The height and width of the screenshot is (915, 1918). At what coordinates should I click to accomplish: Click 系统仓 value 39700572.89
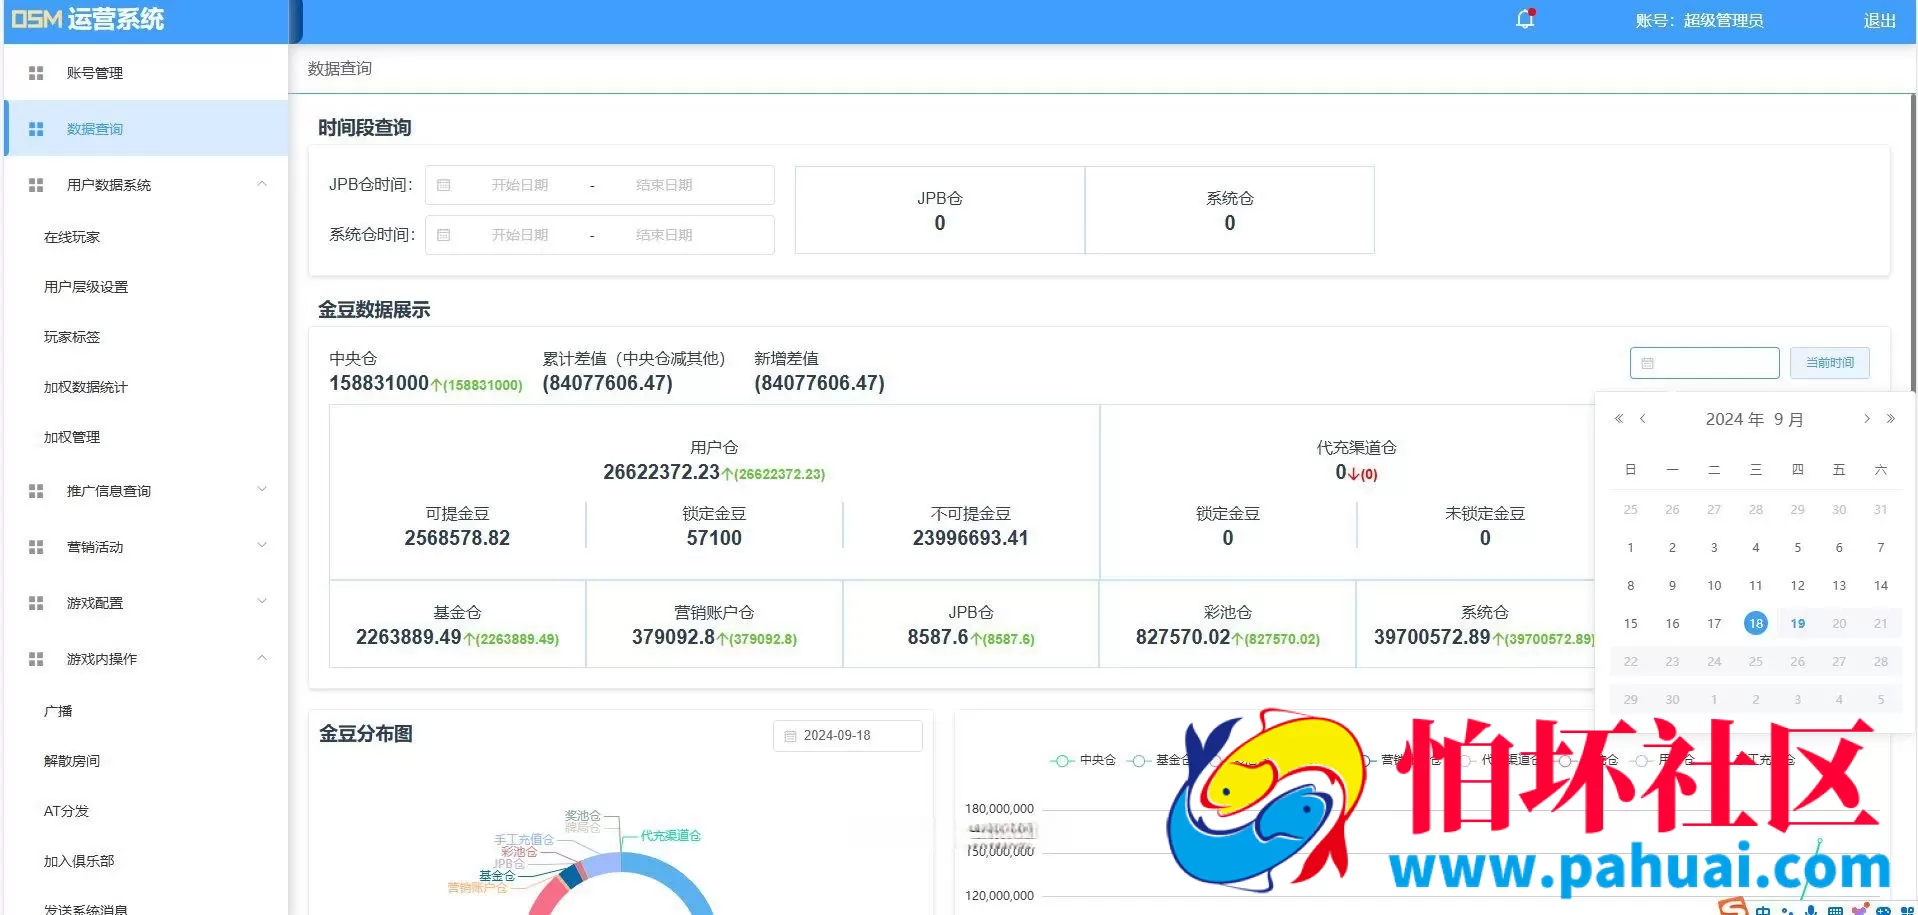click(1432, 637)
